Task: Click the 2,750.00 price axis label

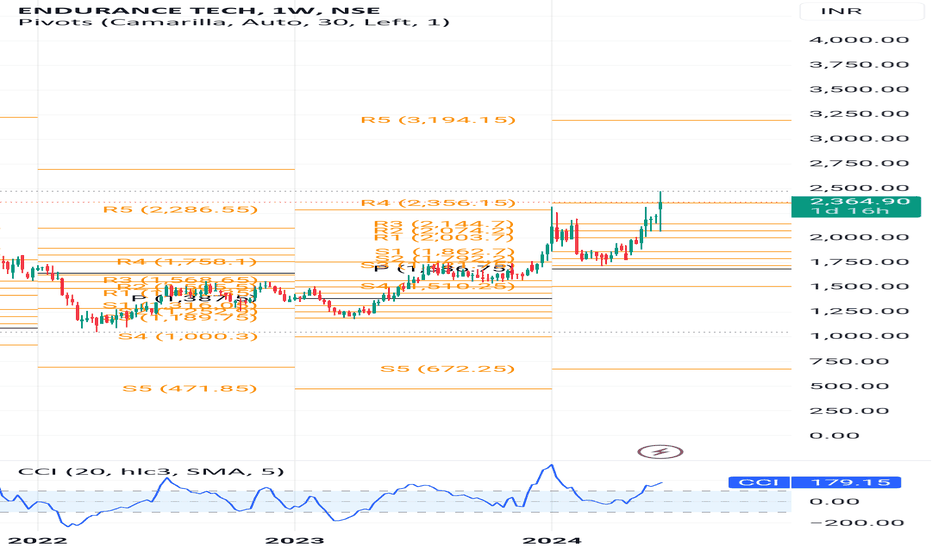Action: (x=859, y=164)
